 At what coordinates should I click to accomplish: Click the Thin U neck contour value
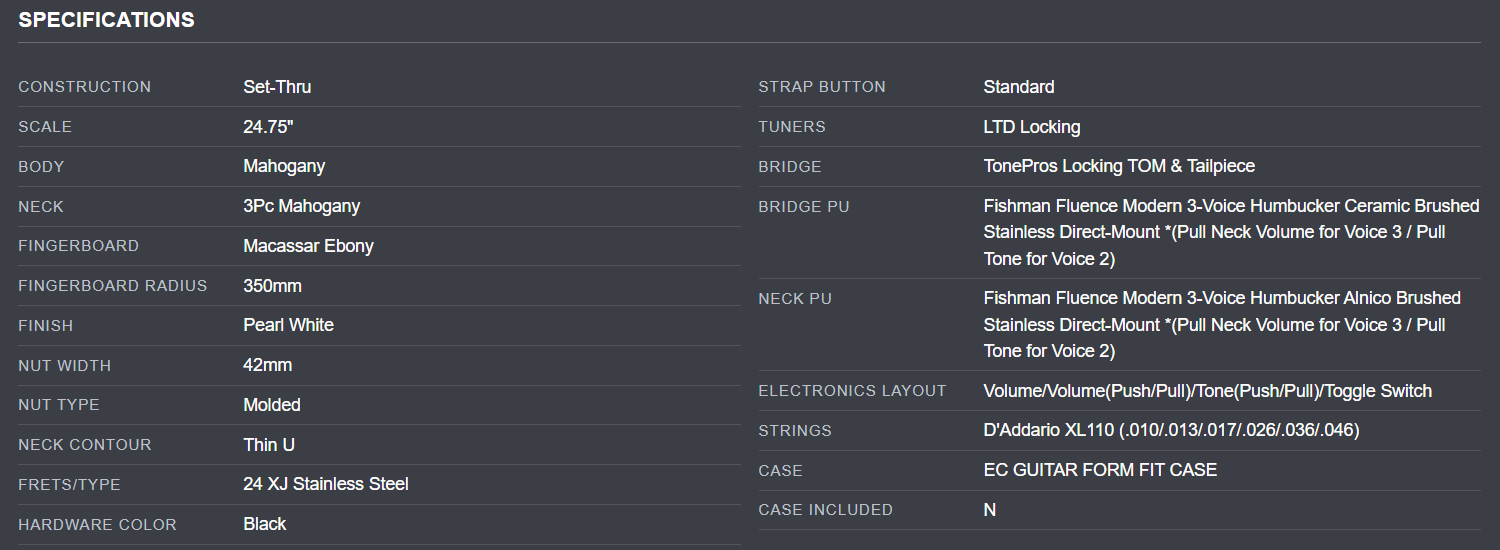[x=269, y=445]
